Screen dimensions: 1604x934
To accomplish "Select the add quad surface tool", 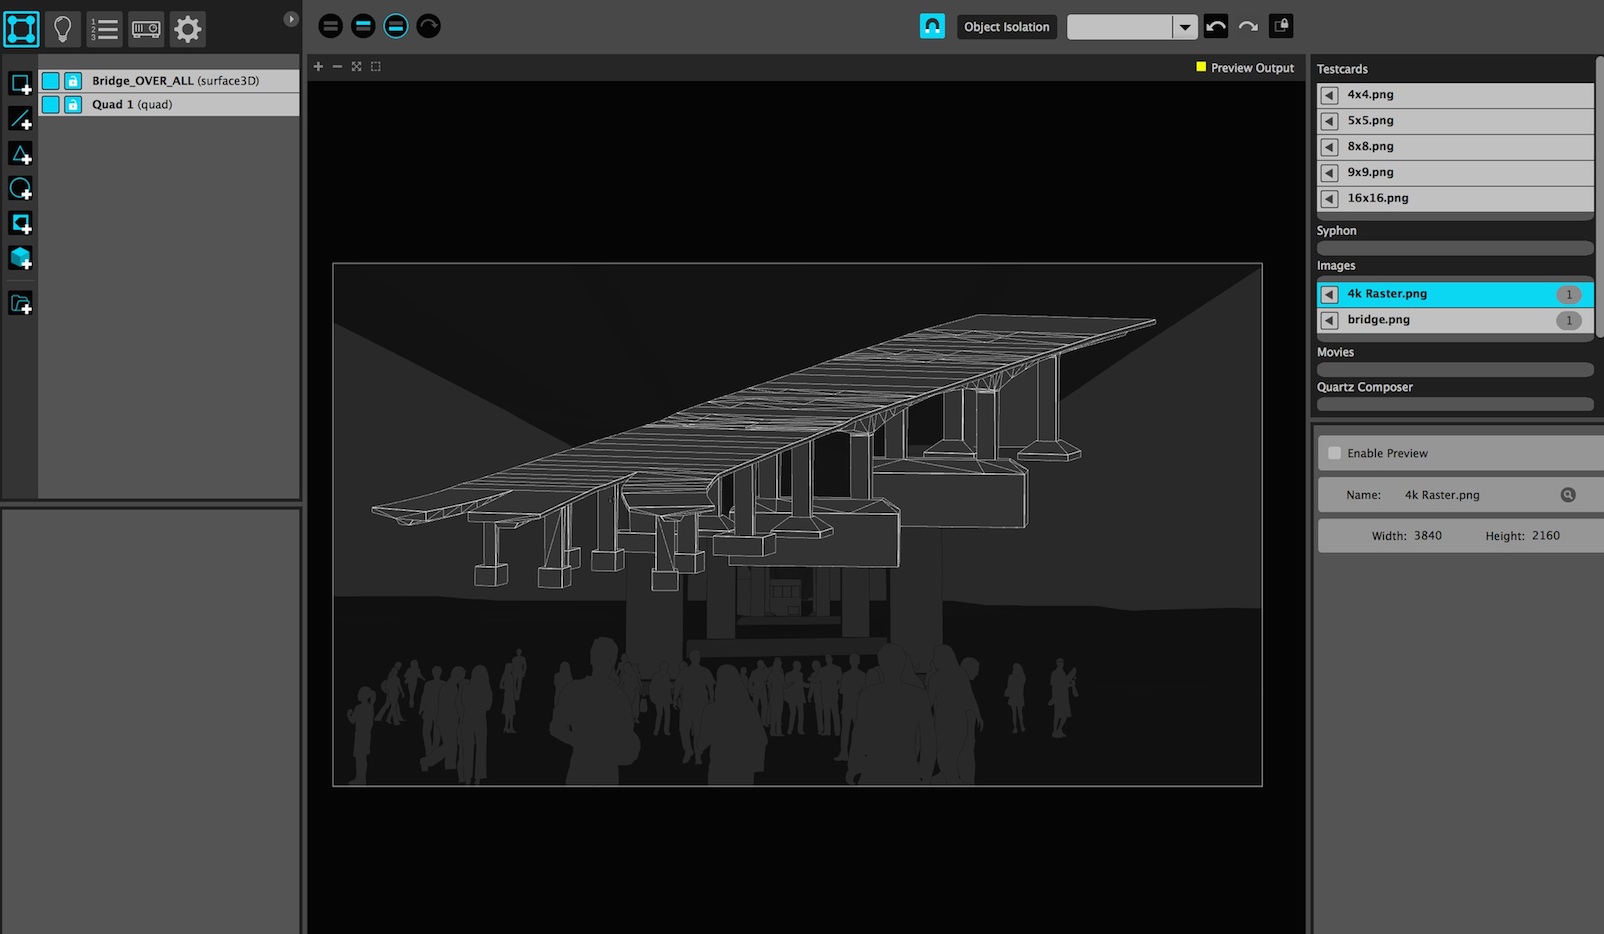I will coord(20,85).
